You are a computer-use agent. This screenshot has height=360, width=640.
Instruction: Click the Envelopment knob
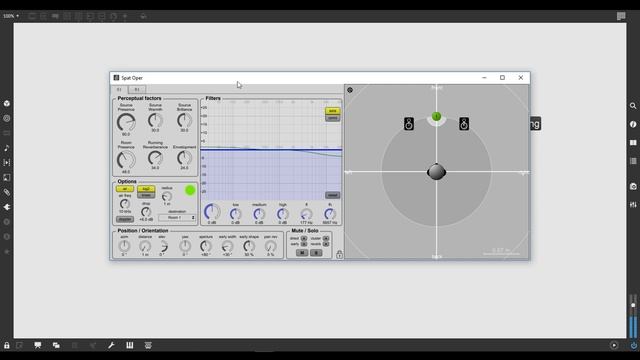(184, 158)
